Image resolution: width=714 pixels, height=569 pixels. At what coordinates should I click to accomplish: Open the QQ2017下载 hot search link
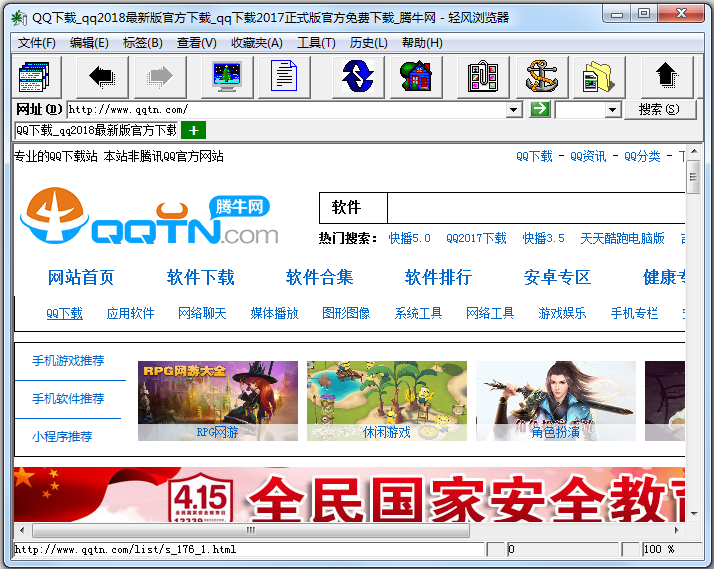point(476,238)
